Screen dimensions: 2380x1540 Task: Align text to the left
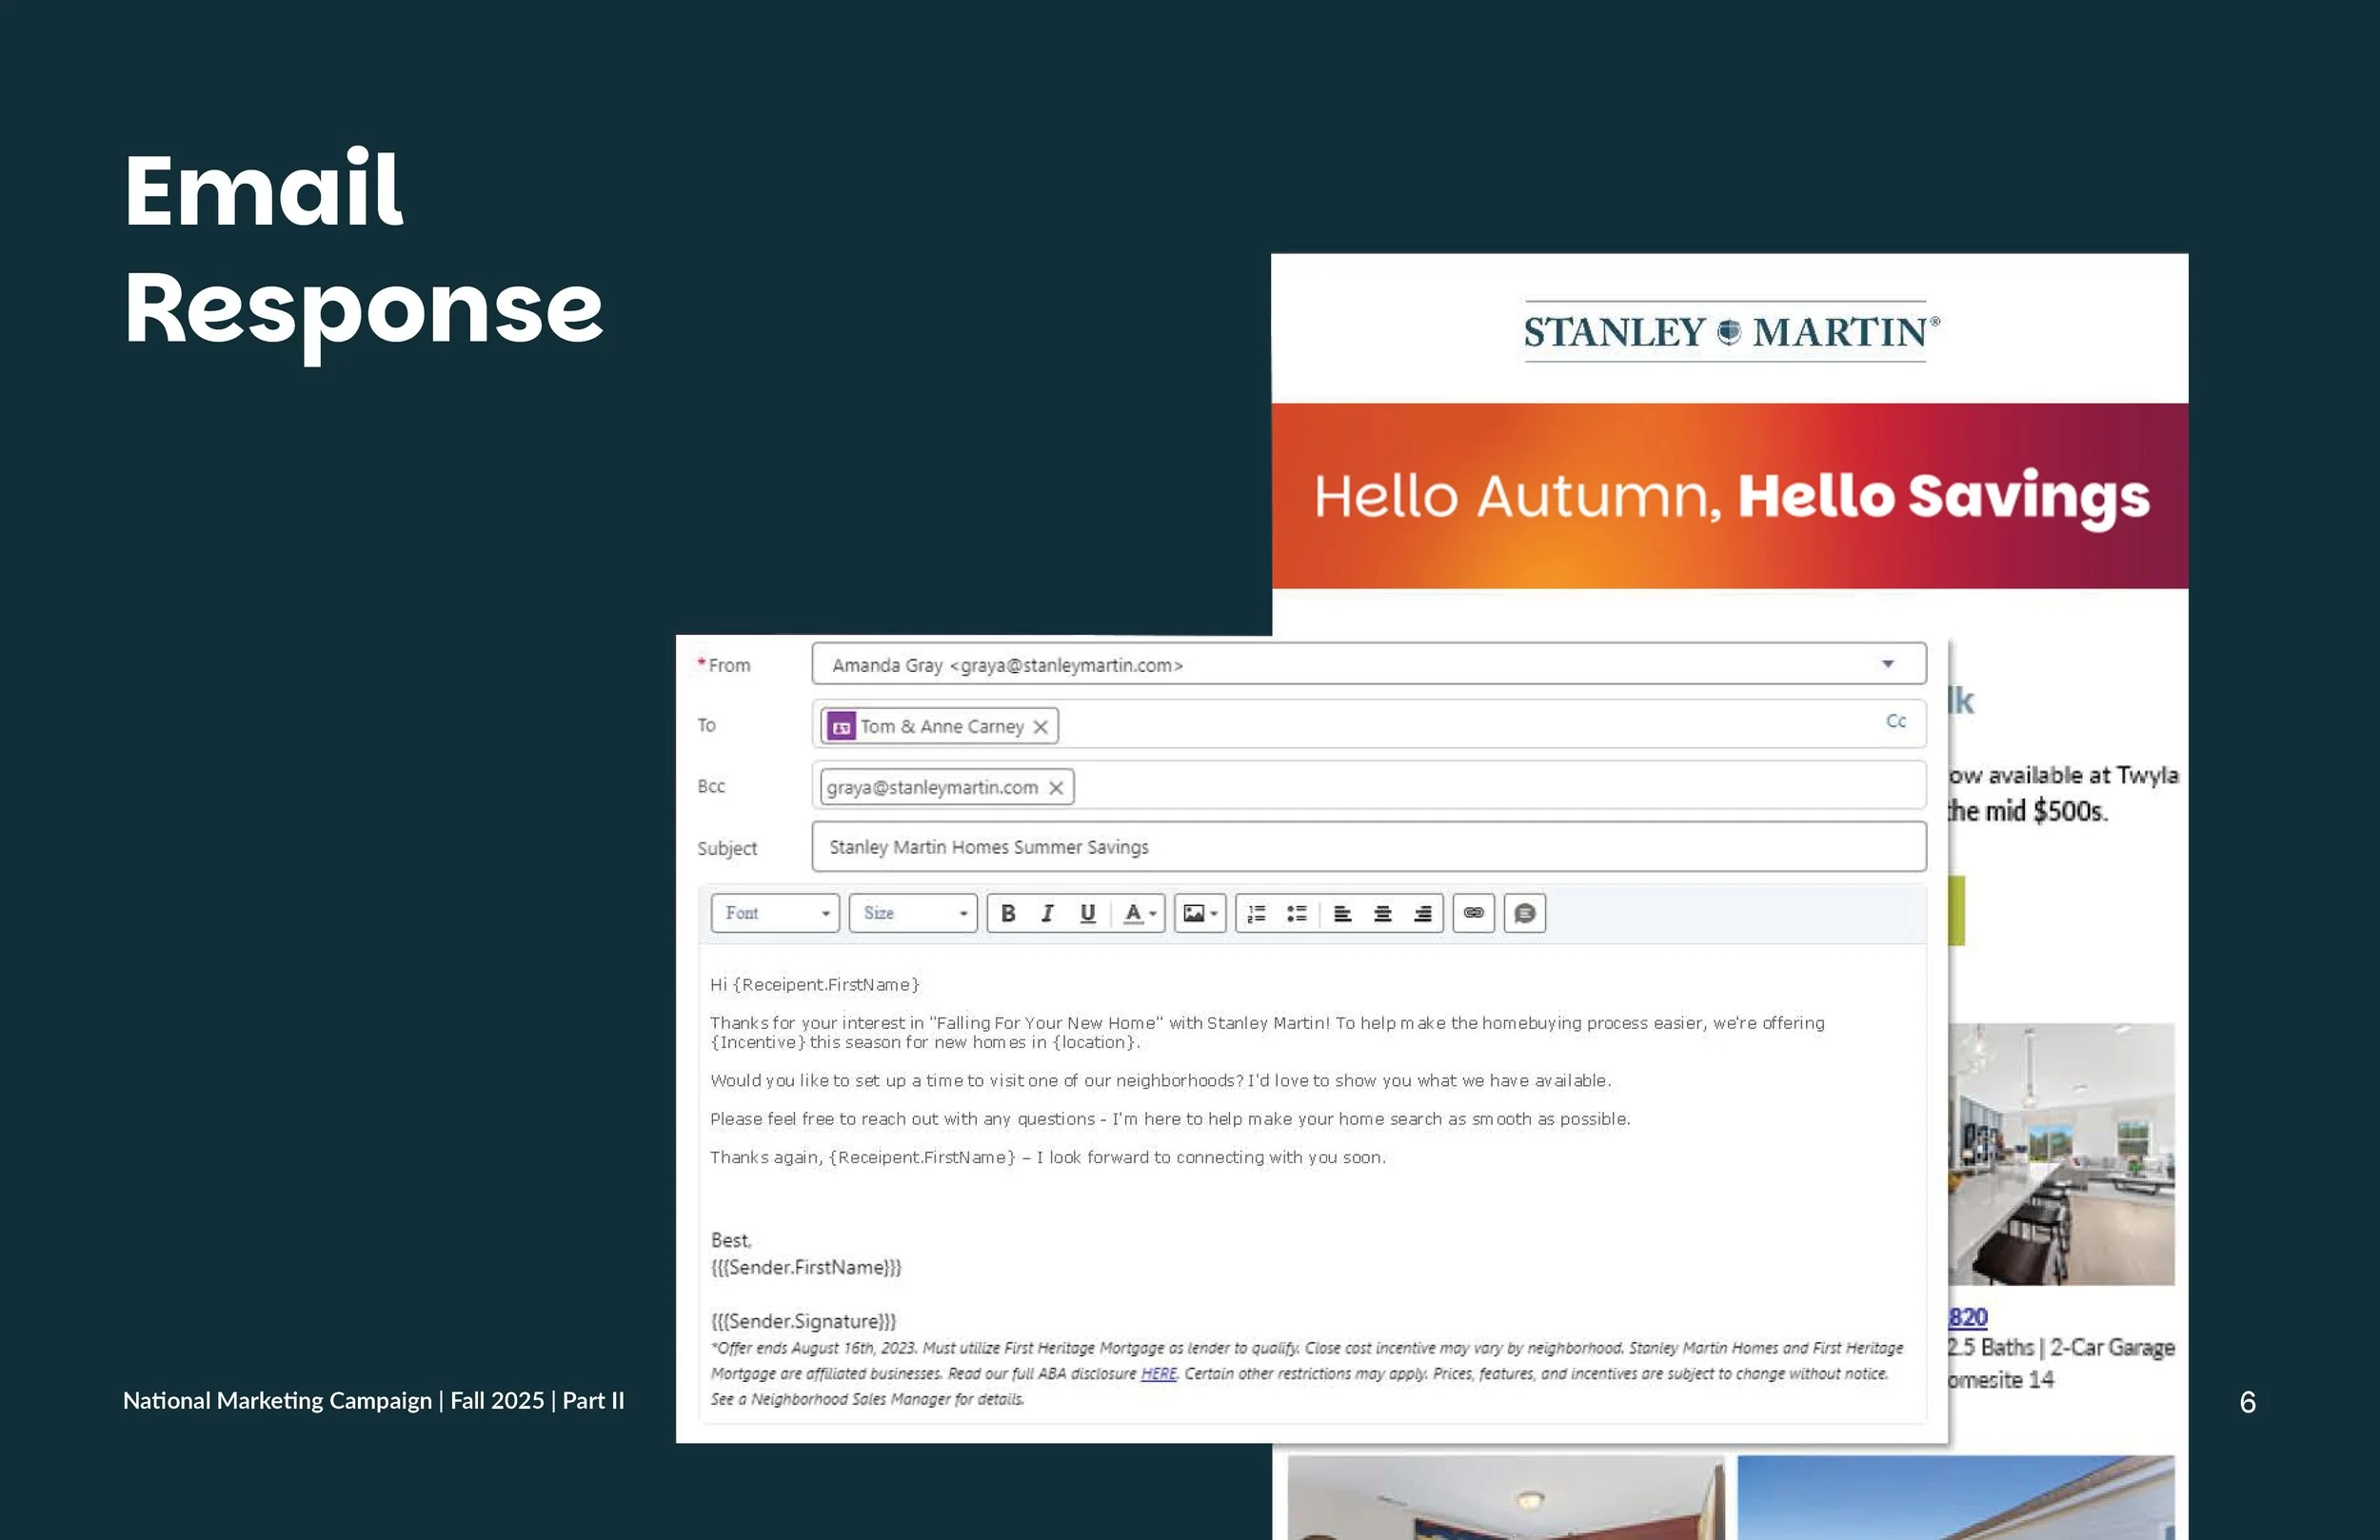[x=1343, y=913]
